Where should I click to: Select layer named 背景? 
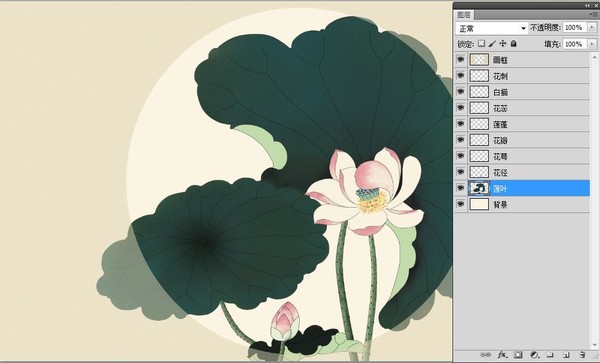coord(500,205)
